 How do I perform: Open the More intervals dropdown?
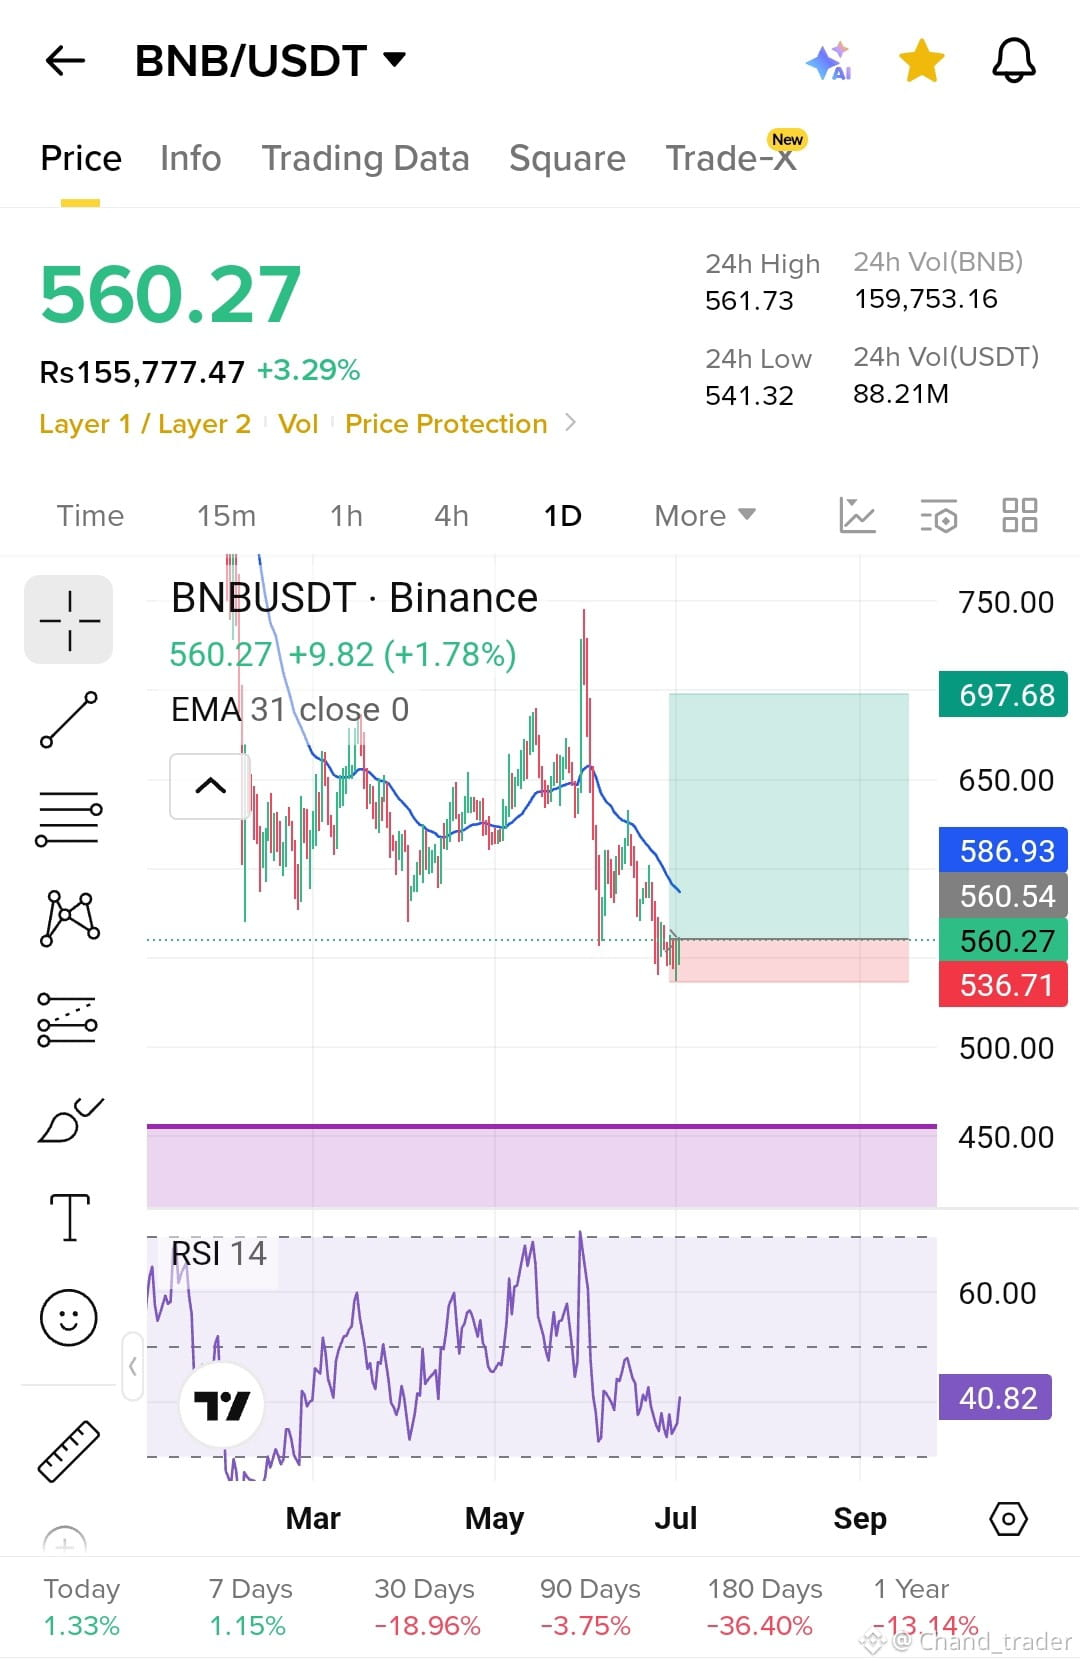(704, 516)
